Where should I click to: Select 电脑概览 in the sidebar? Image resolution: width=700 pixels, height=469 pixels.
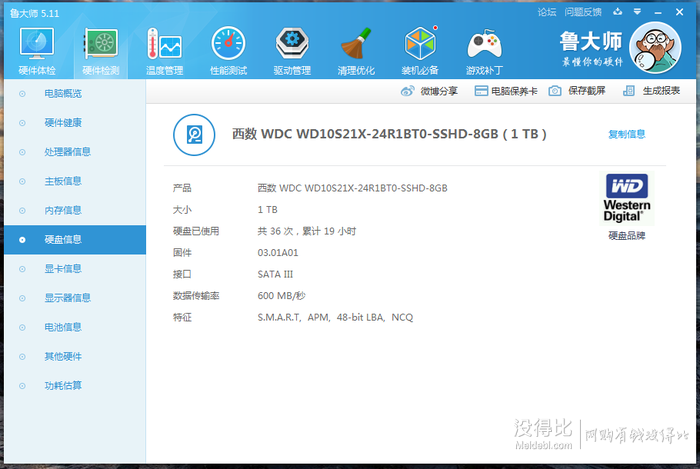75,94
